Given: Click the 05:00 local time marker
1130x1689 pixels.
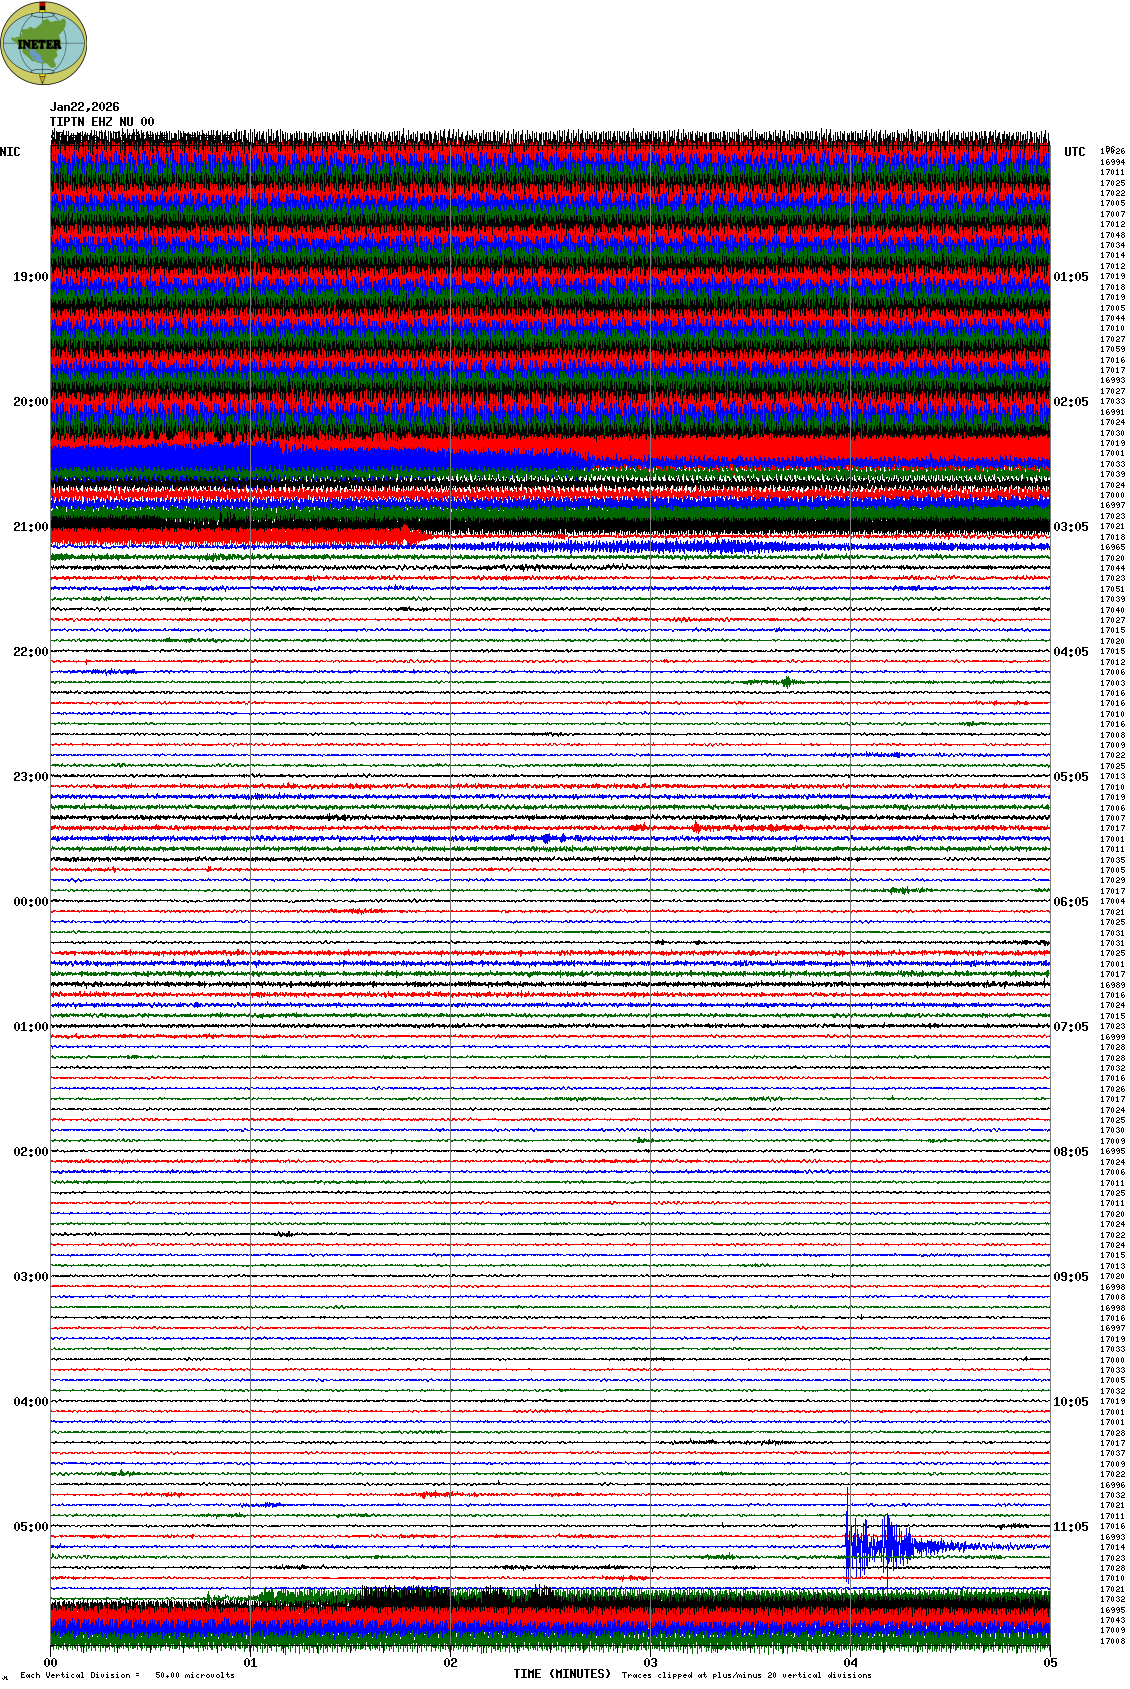Looking at the screenshot, I should click(x=30, y=1527).
